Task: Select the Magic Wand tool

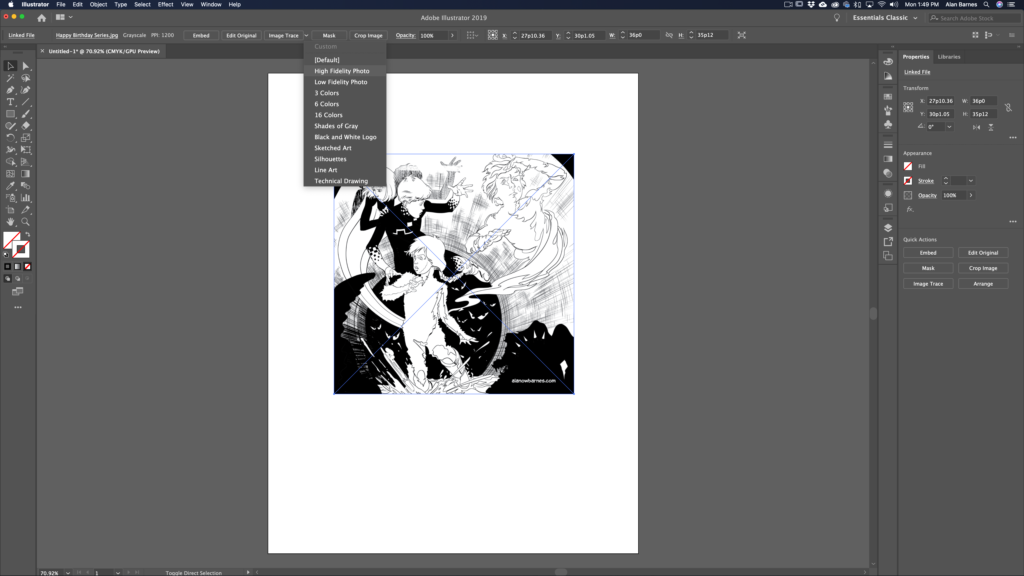Action: 10,78
